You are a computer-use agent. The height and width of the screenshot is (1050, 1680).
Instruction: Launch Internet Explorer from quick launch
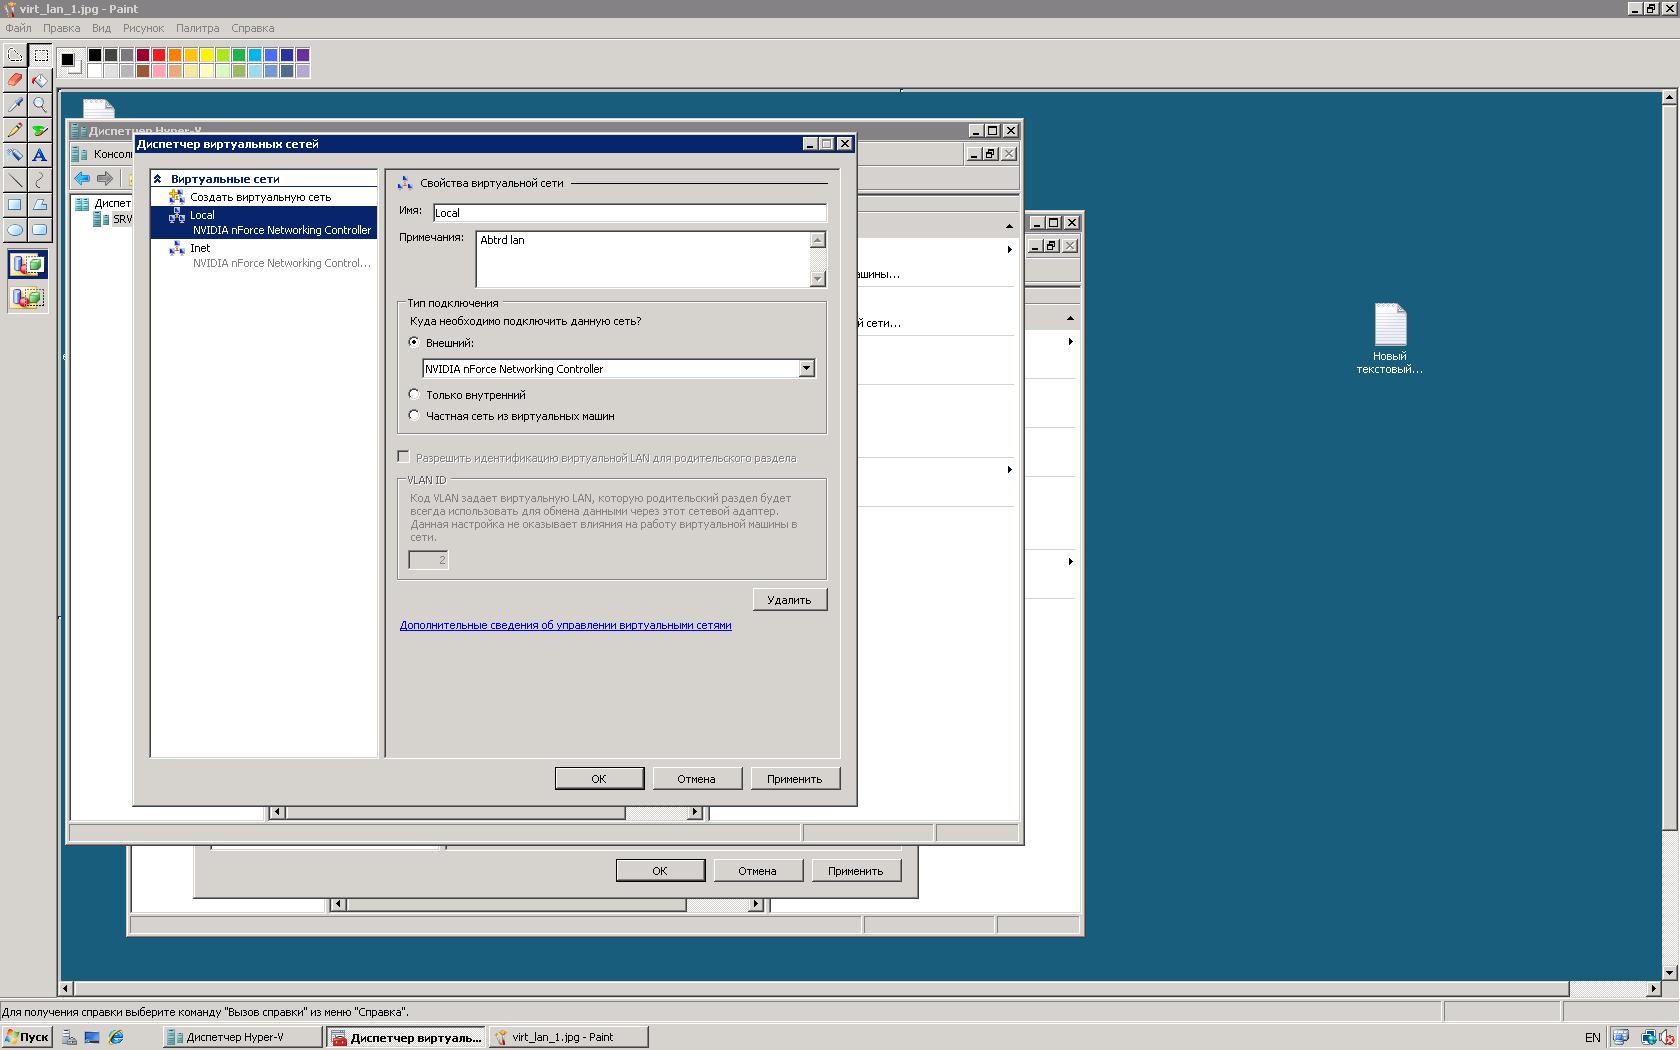[x=116, y=1037]
